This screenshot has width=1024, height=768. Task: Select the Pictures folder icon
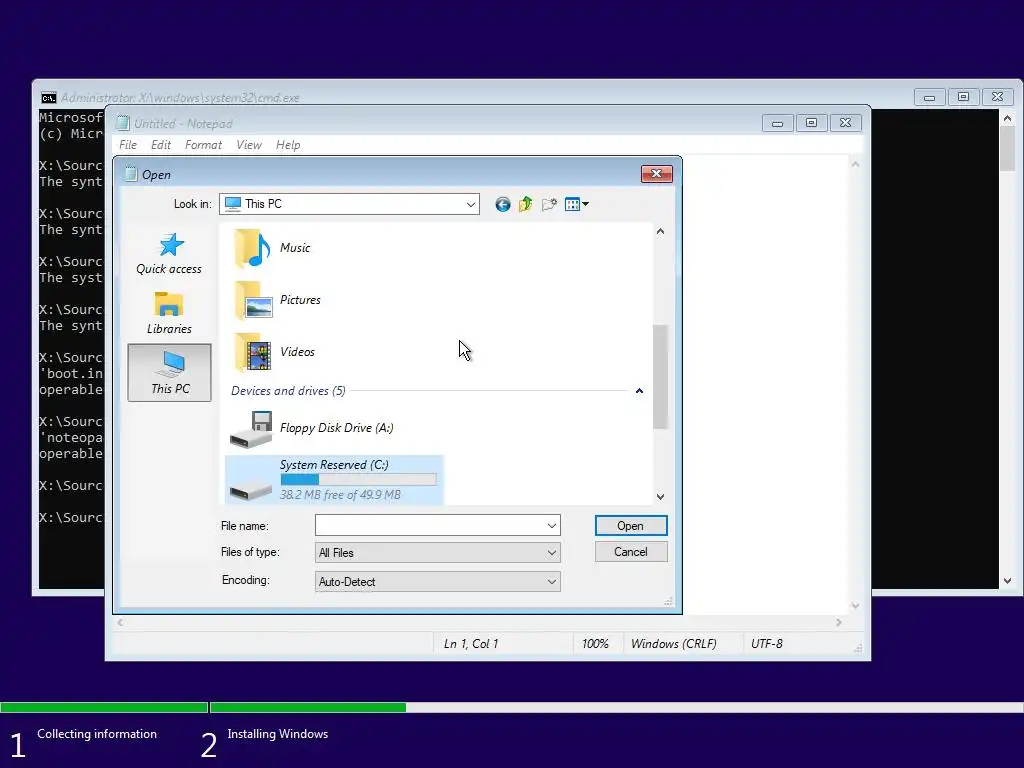(253, 300)
